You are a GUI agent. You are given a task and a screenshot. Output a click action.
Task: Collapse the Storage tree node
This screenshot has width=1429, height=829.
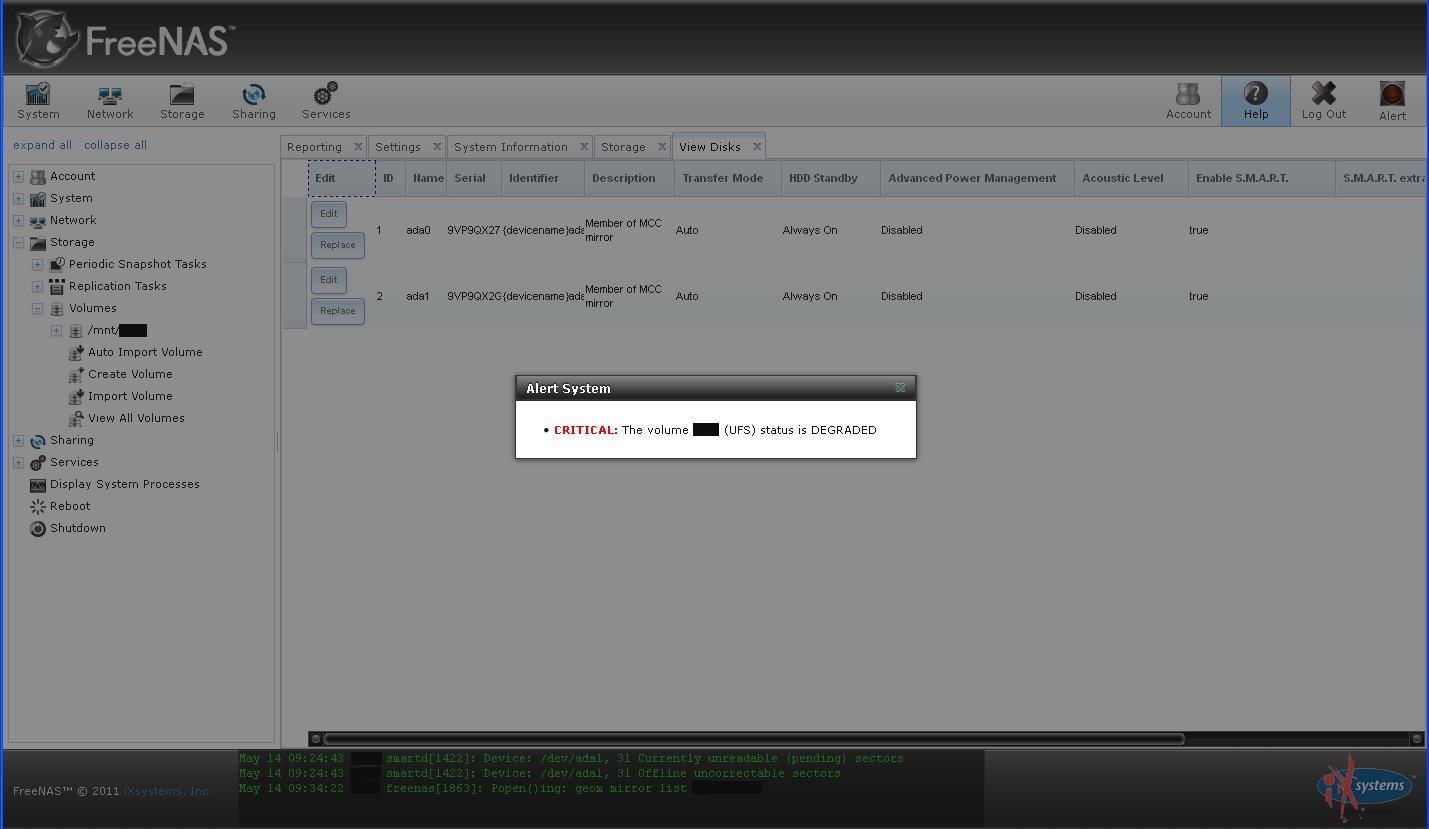pos(18,243)
